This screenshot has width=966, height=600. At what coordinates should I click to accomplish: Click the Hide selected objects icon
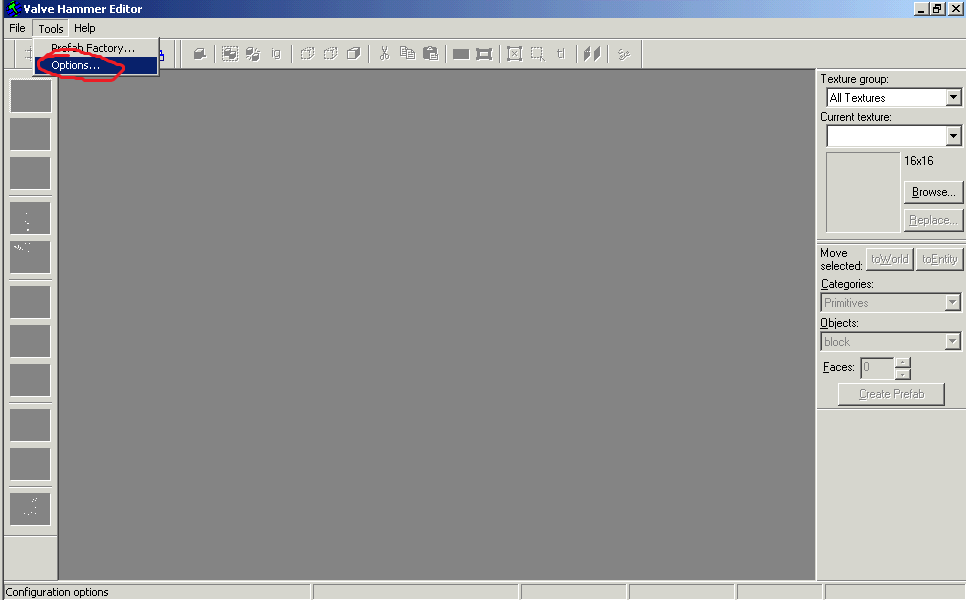[307, 54]
